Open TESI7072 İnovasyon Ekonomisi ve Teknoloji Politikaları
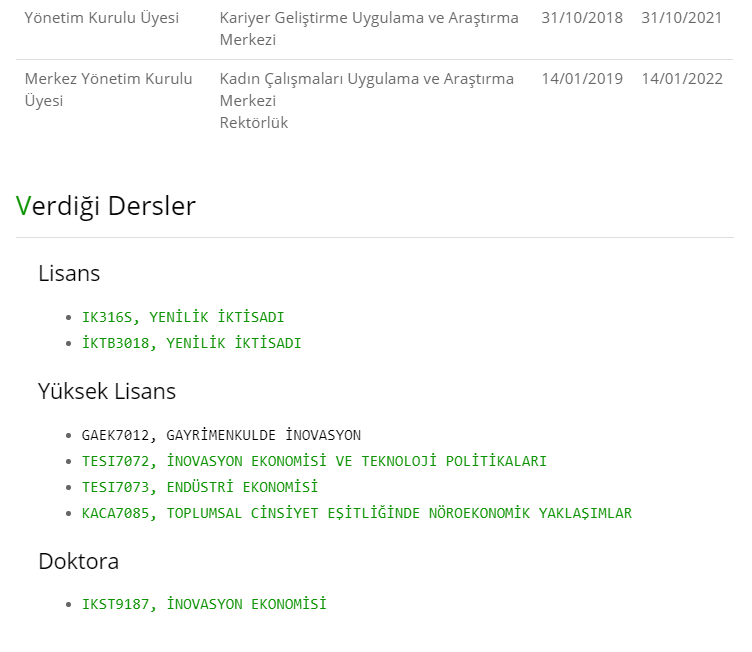Image resolution: width=752 pixels, height=652 pixels. (x=314, y=461)
